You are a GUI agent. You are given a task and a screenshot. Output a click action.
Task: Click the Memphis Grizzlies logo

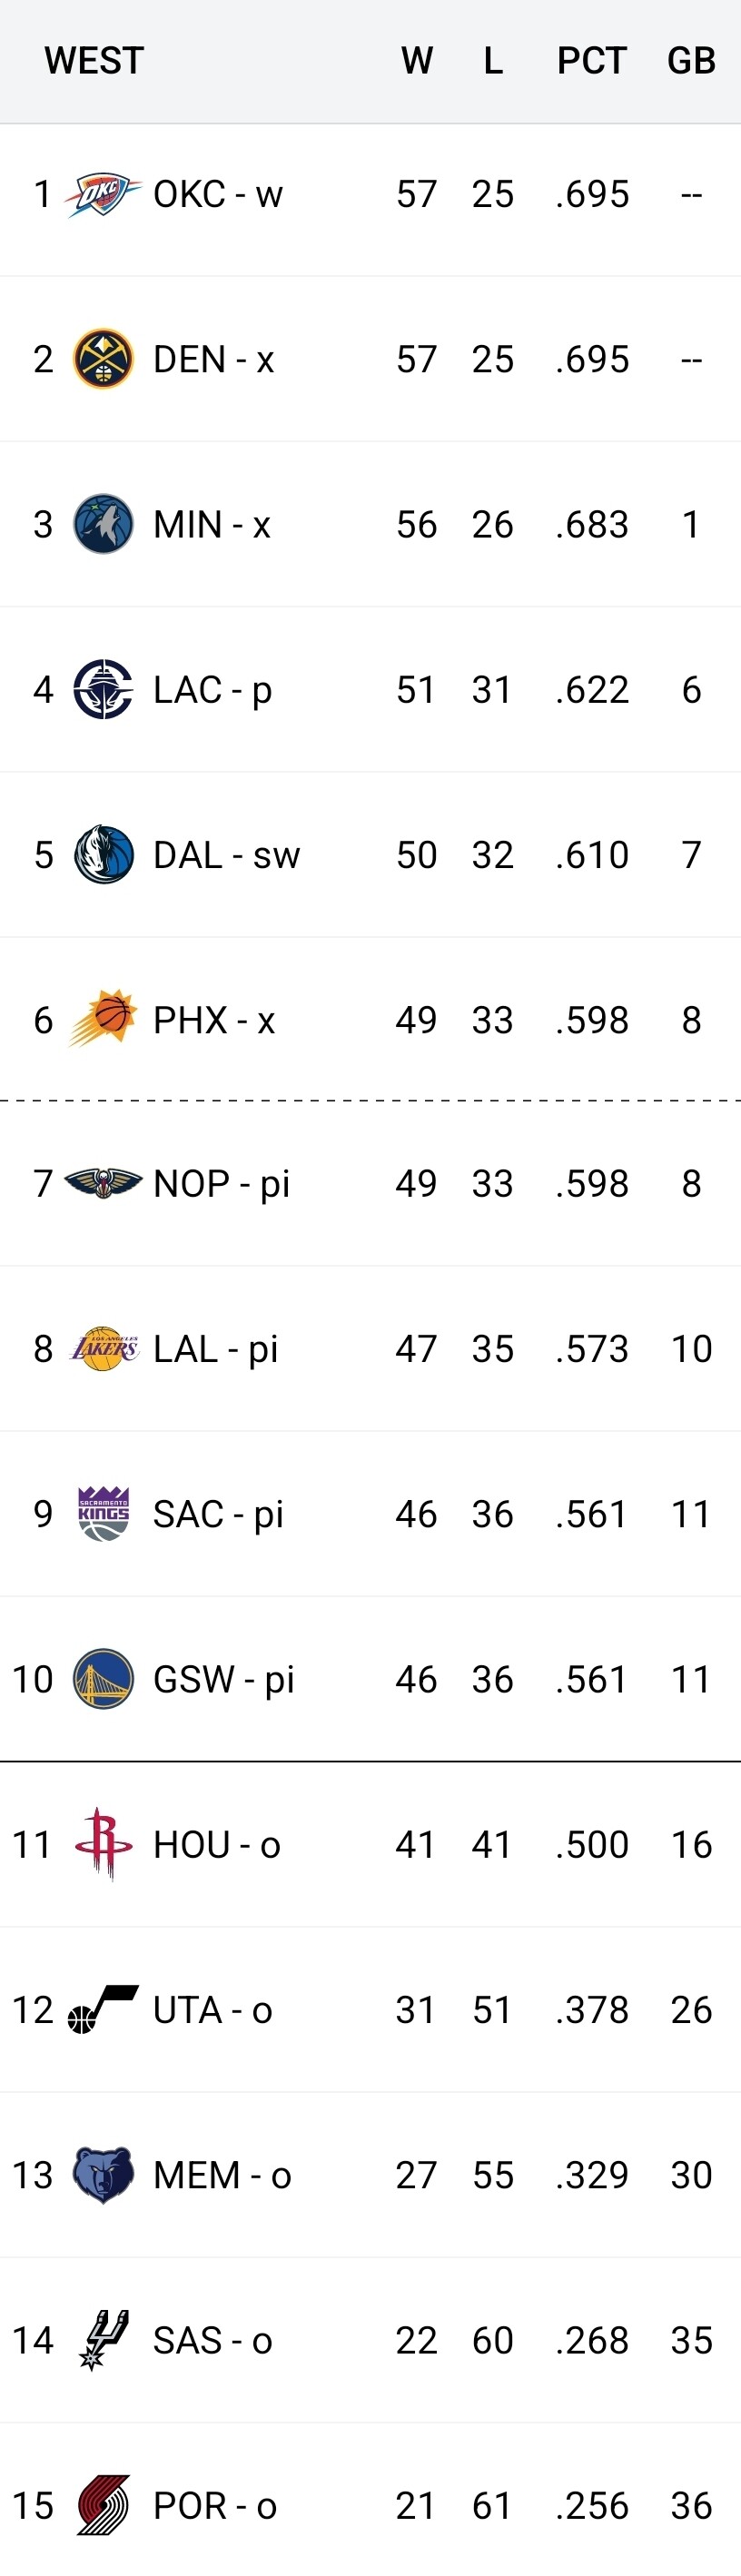pos(103,2174)
